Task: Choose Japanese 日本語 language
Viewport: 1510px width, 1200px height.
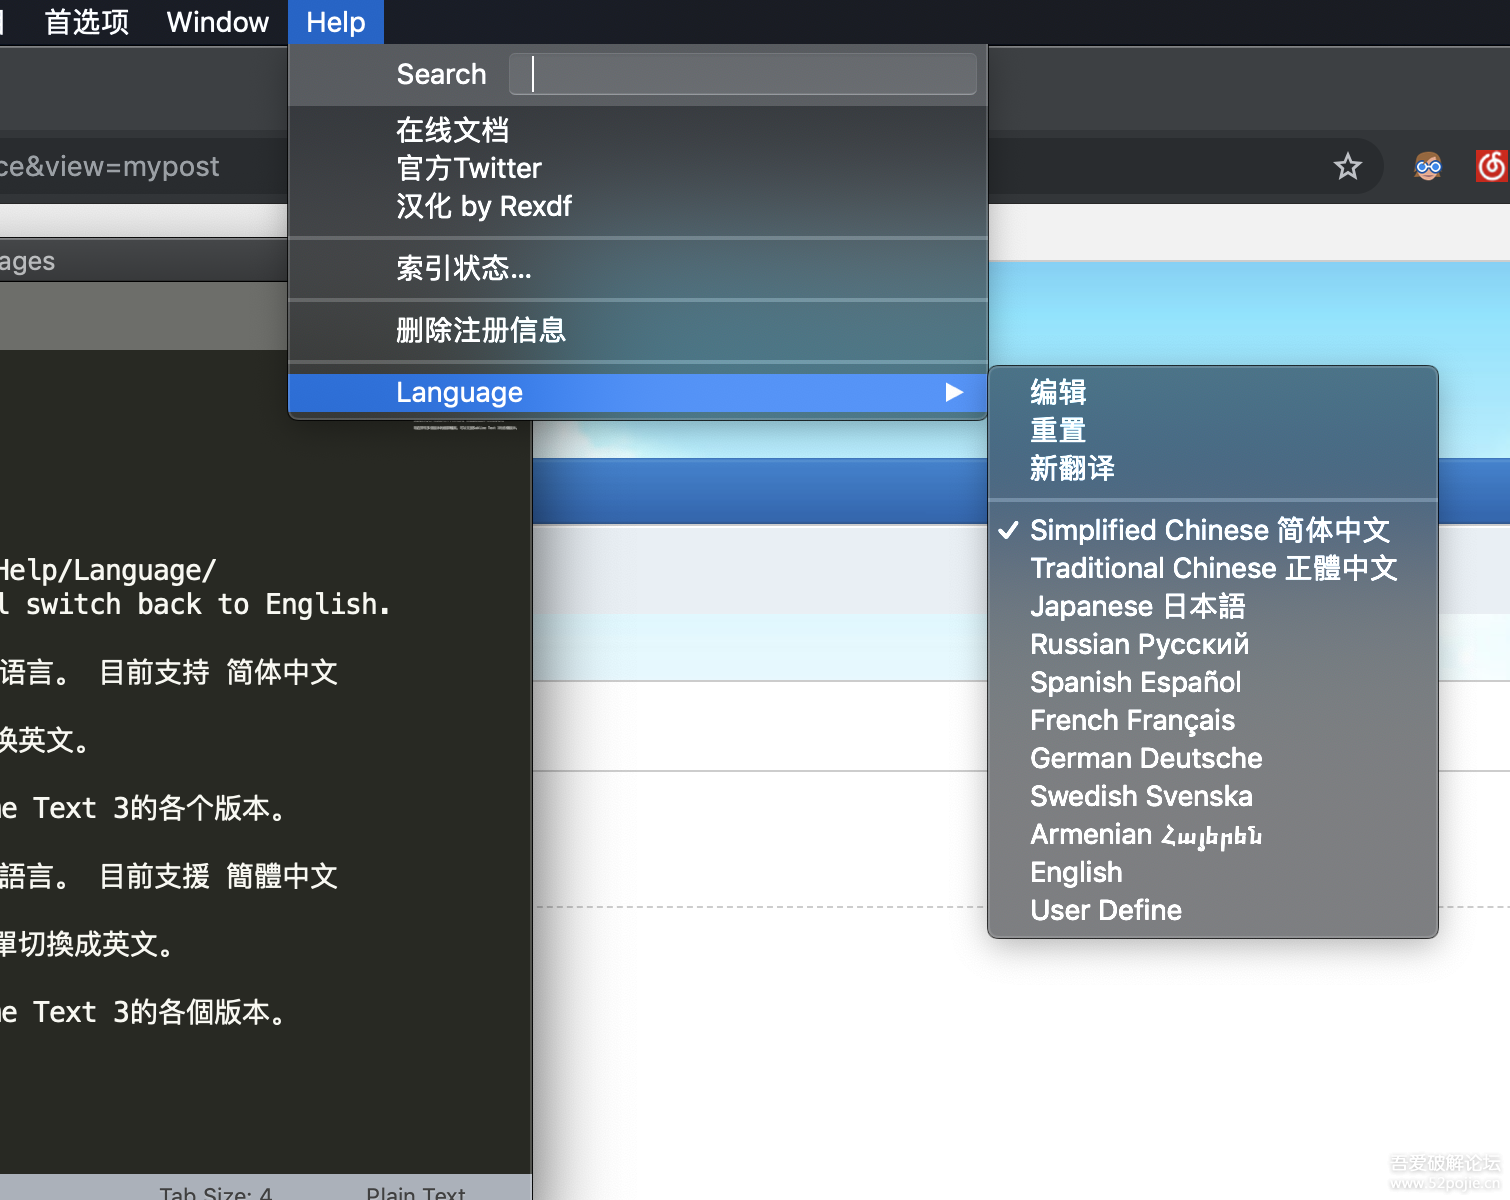Action: pos(1137,606)
